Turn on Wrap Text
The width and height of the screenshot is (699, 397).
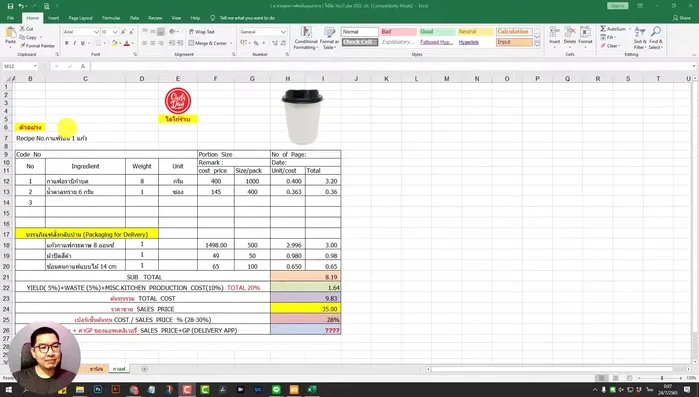pyautogui.click(x=201, y=32)
